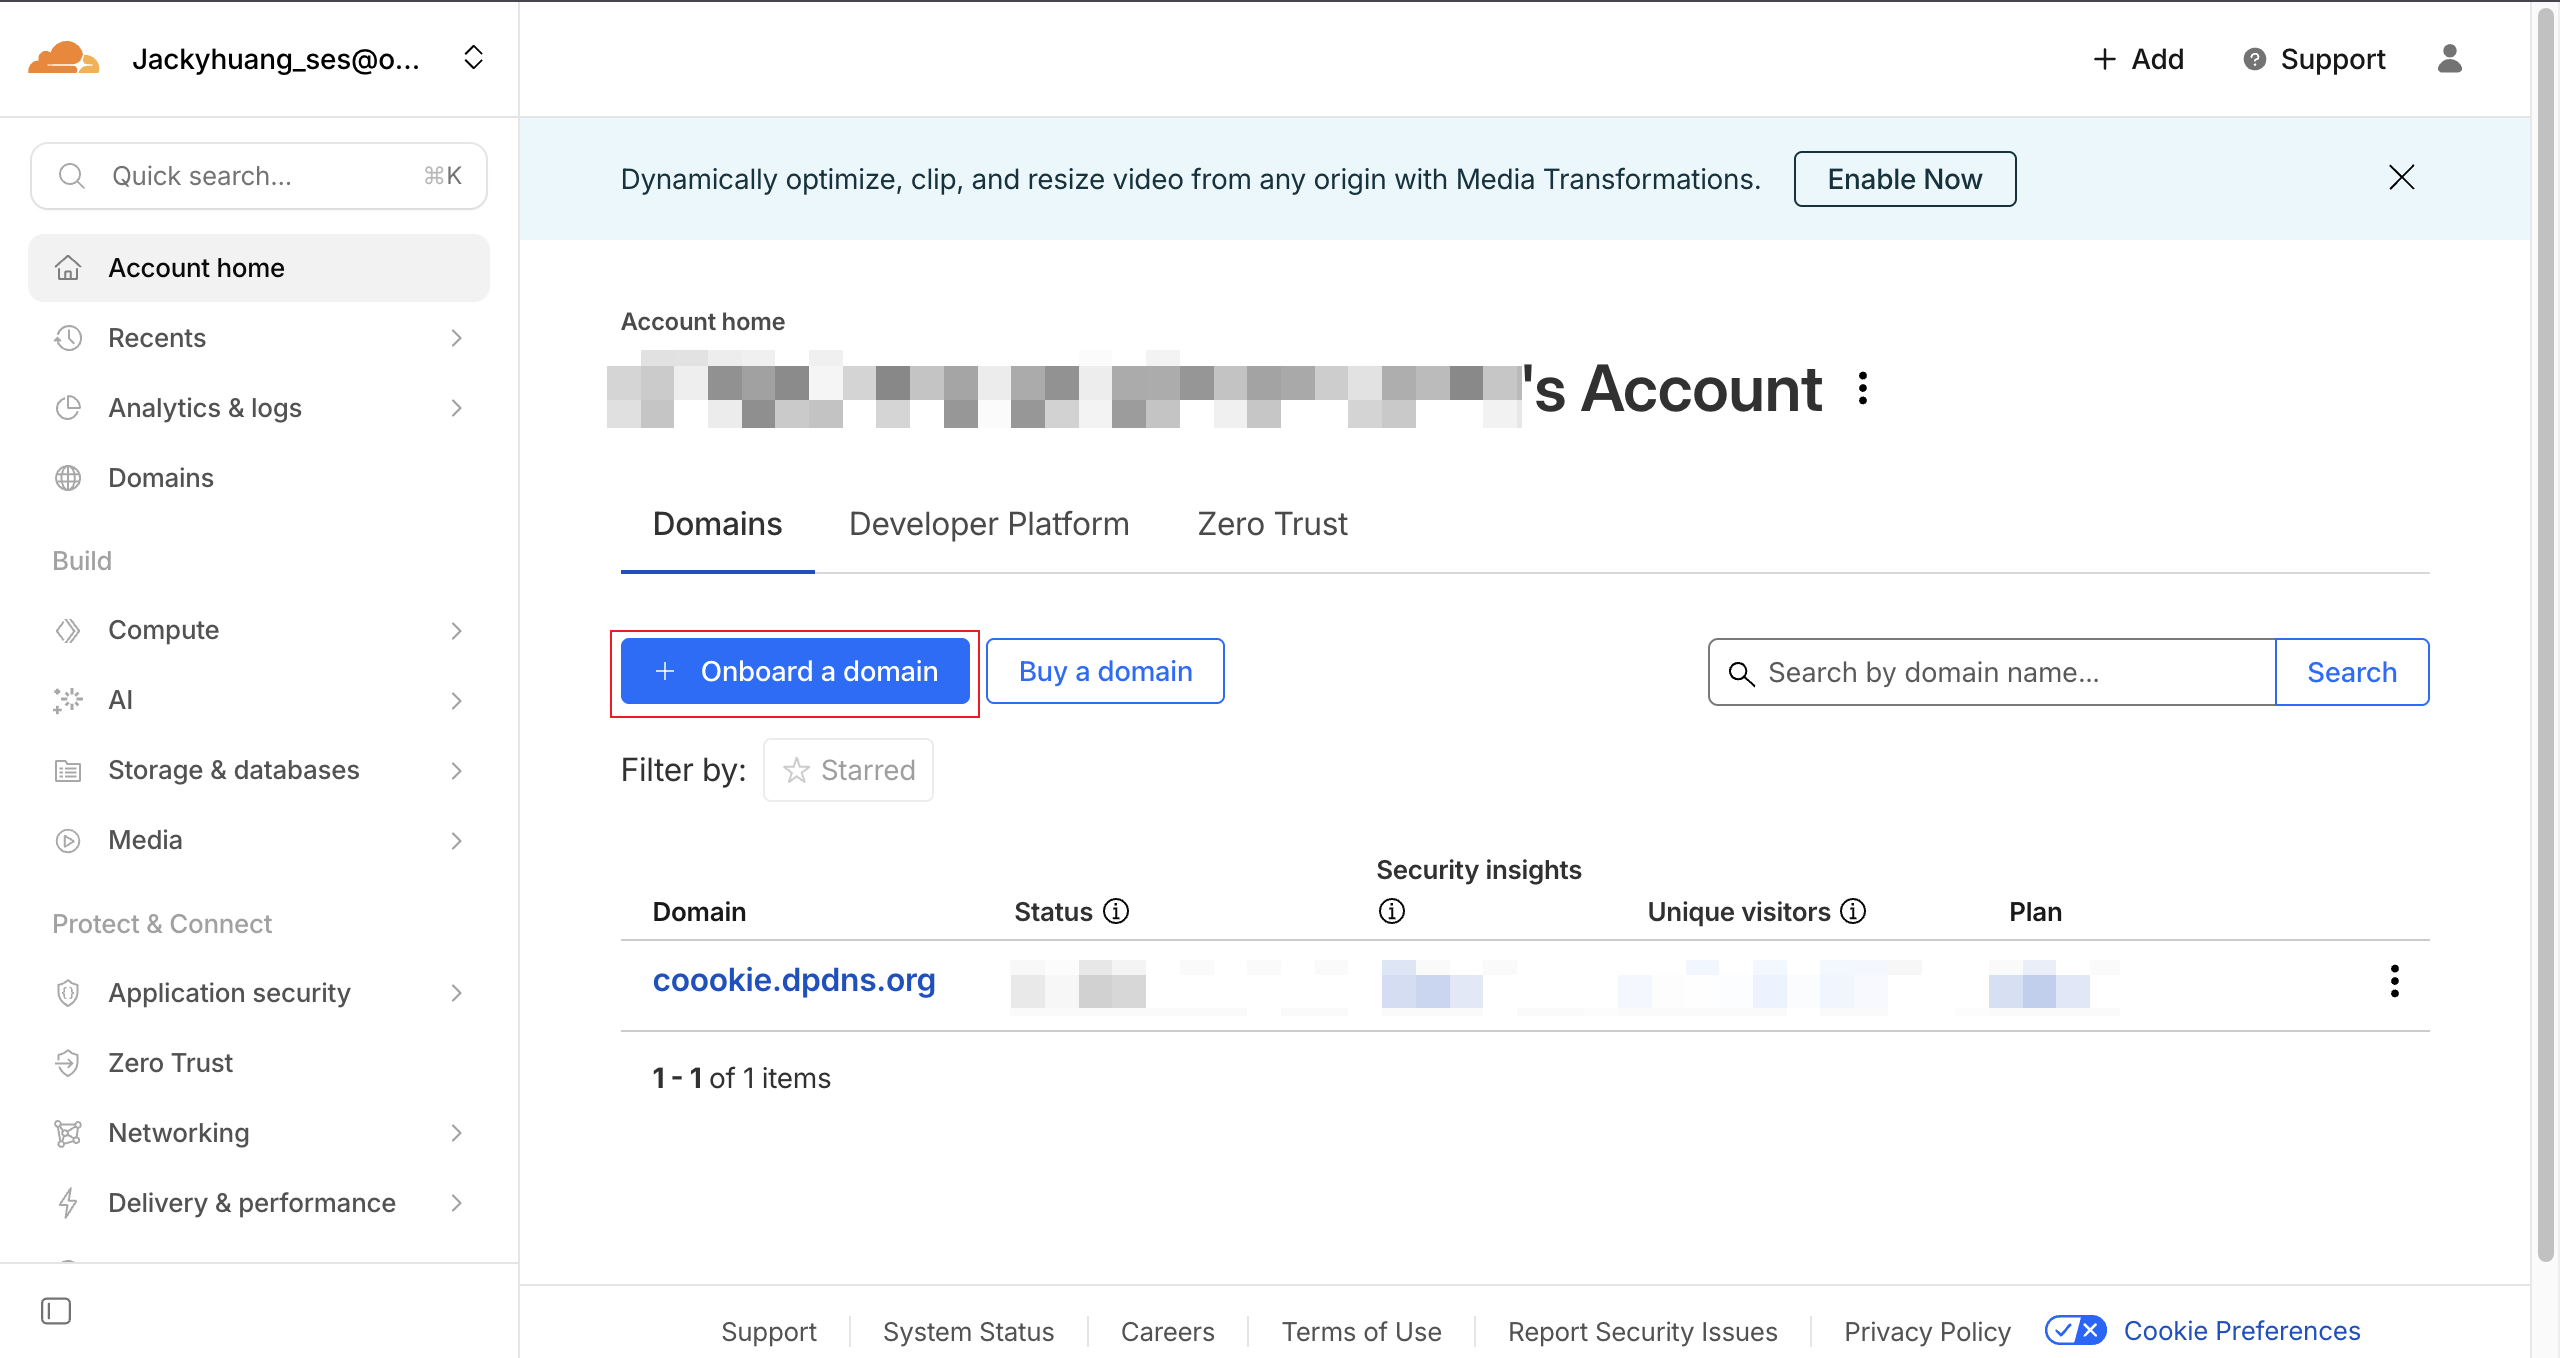Toggle Cookie Preferences switch icon
The width and height of the screenshot is (2560, 1358).
(2075, 1330)
